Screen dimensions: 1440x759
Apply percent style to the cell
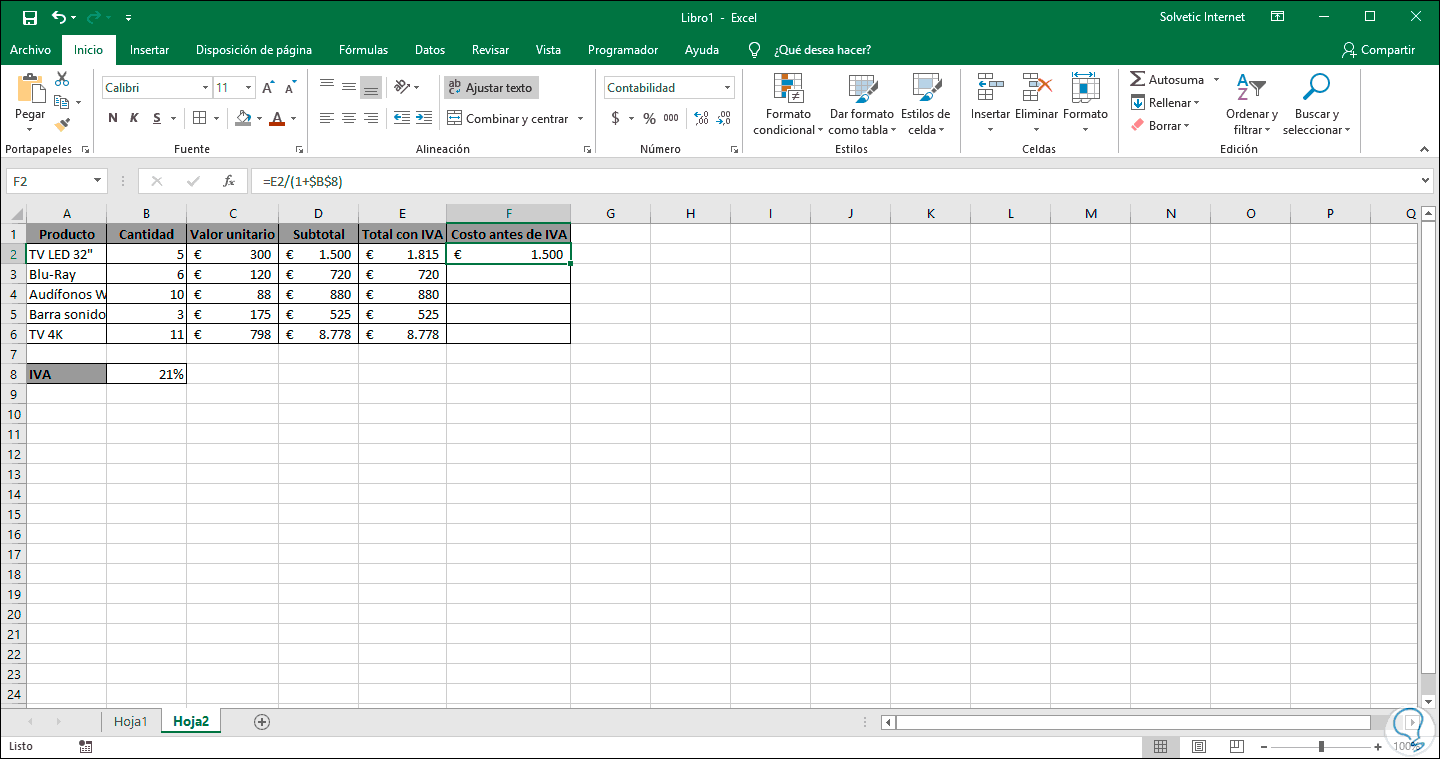pyautogui.click(x=649, y=118)
